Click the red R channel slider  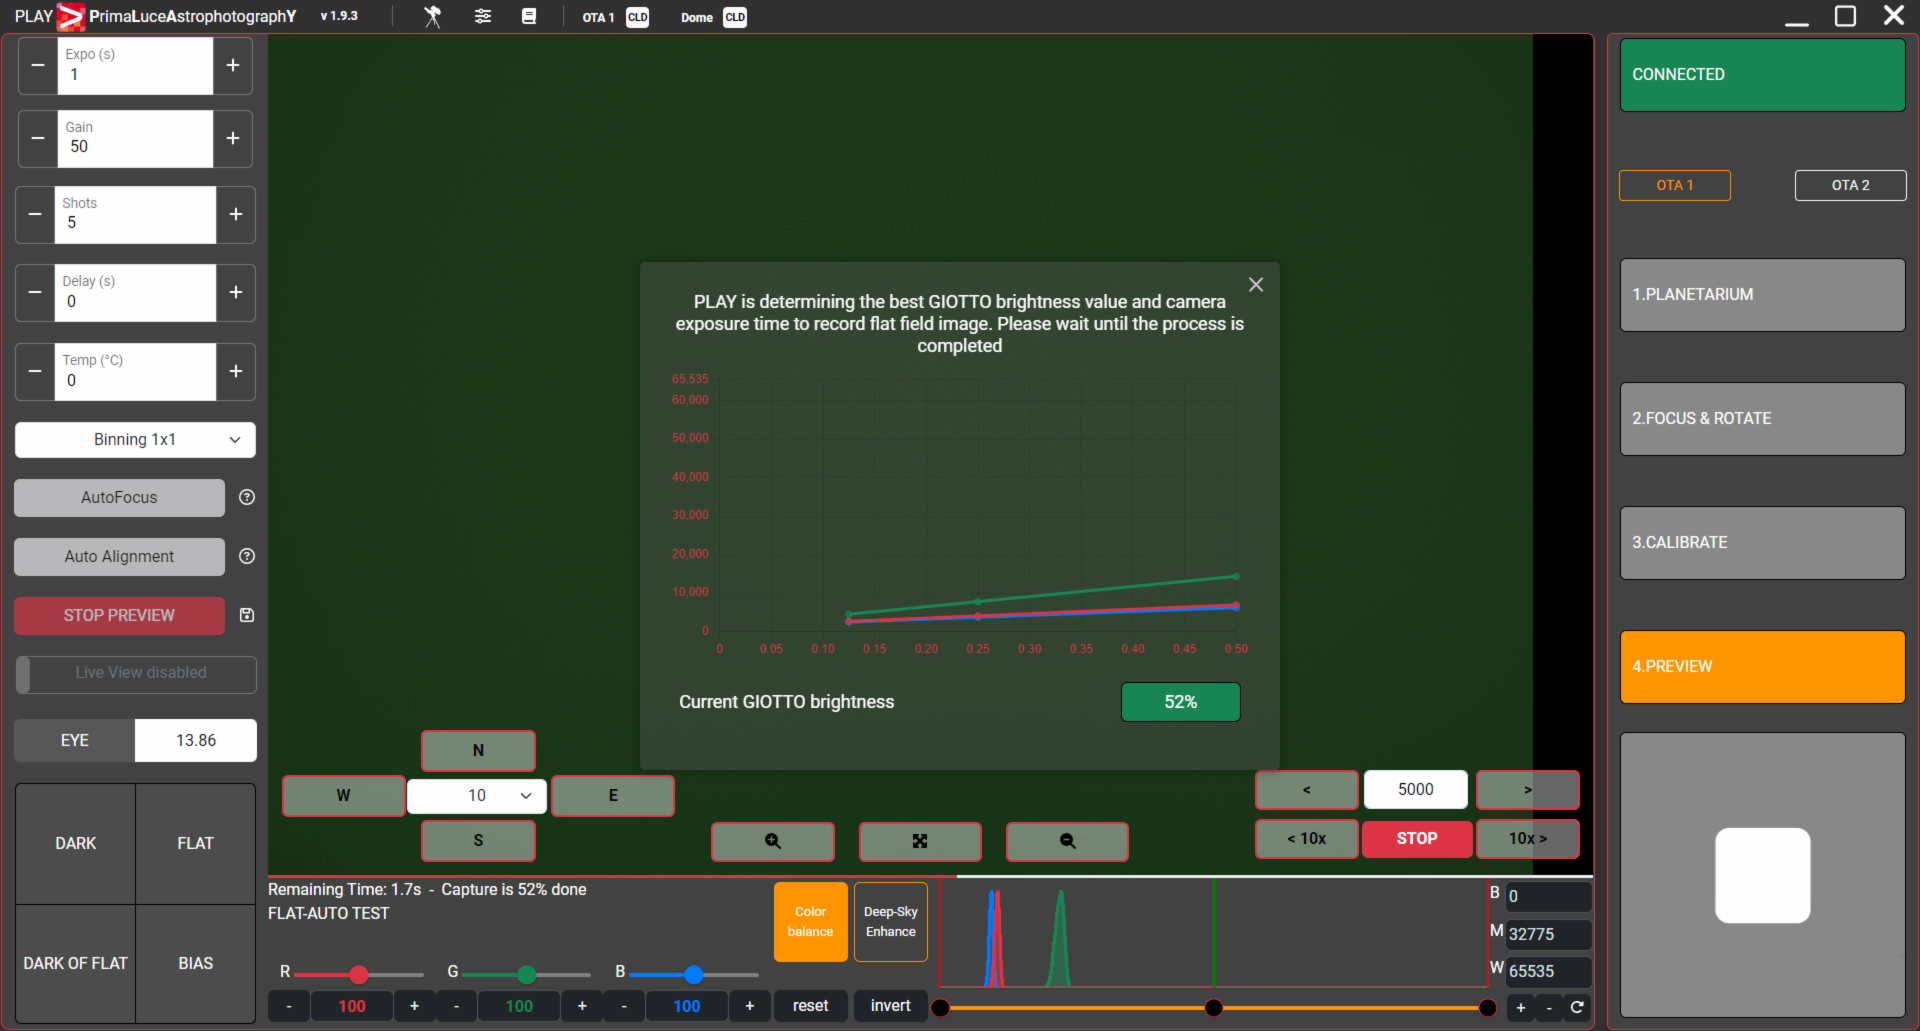point(359,975)
